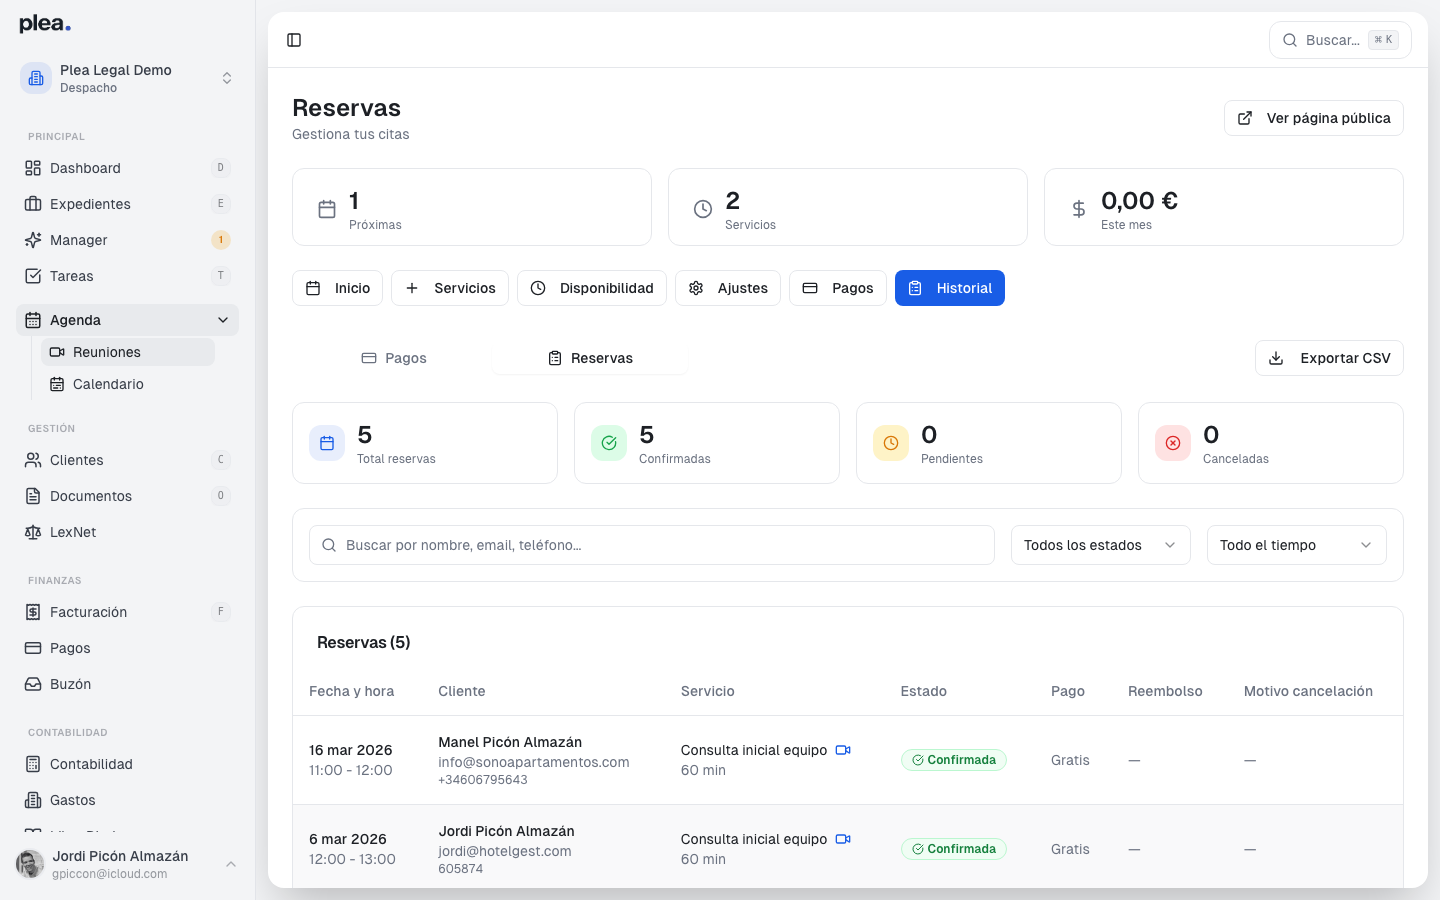Click the Motivo cancelación column header
Screen dimensions: 1440x900
click(1308, 691)
